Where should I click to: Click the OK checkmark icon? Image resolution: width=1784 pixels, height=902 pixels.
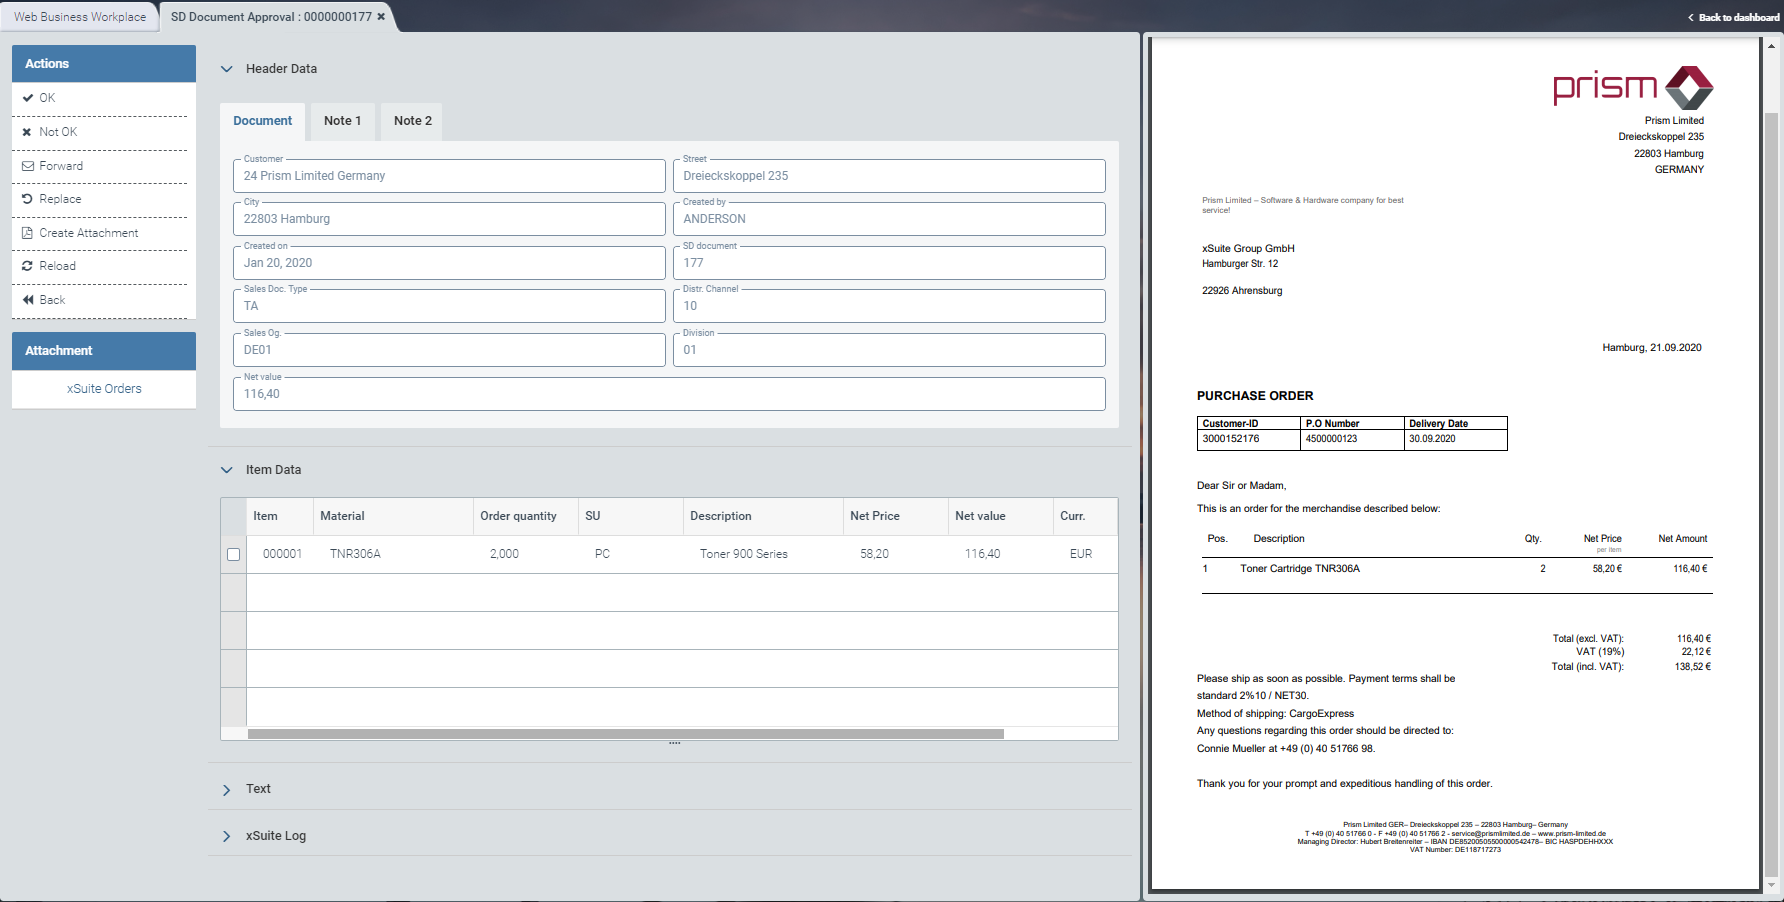[28, 98]
